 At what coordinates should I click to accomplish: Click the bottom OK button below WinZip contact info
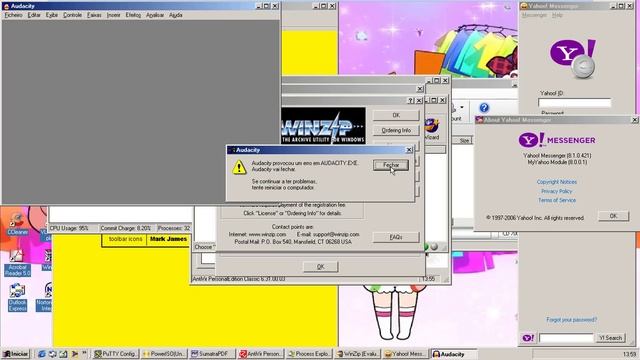pyautogui.click(x=320, y=267)
